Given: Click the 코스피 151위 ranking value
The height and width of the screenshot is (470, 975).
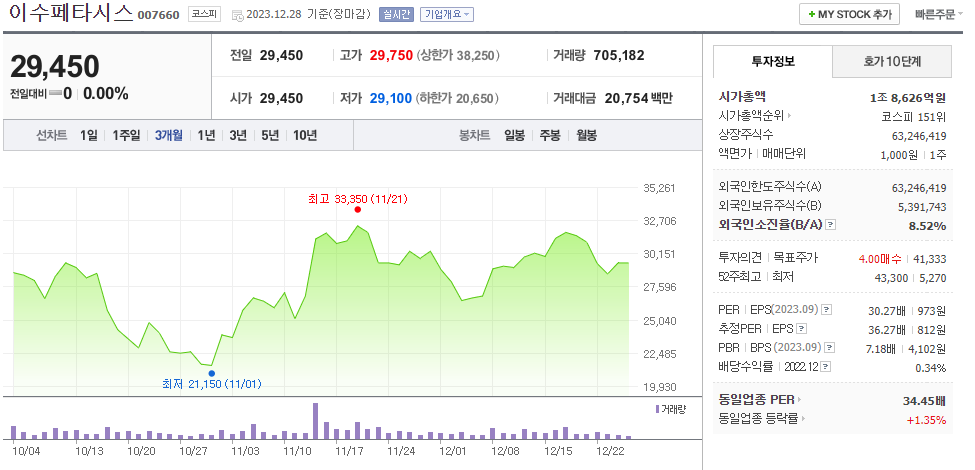Looking at the screenshot, I should (913, 116).
